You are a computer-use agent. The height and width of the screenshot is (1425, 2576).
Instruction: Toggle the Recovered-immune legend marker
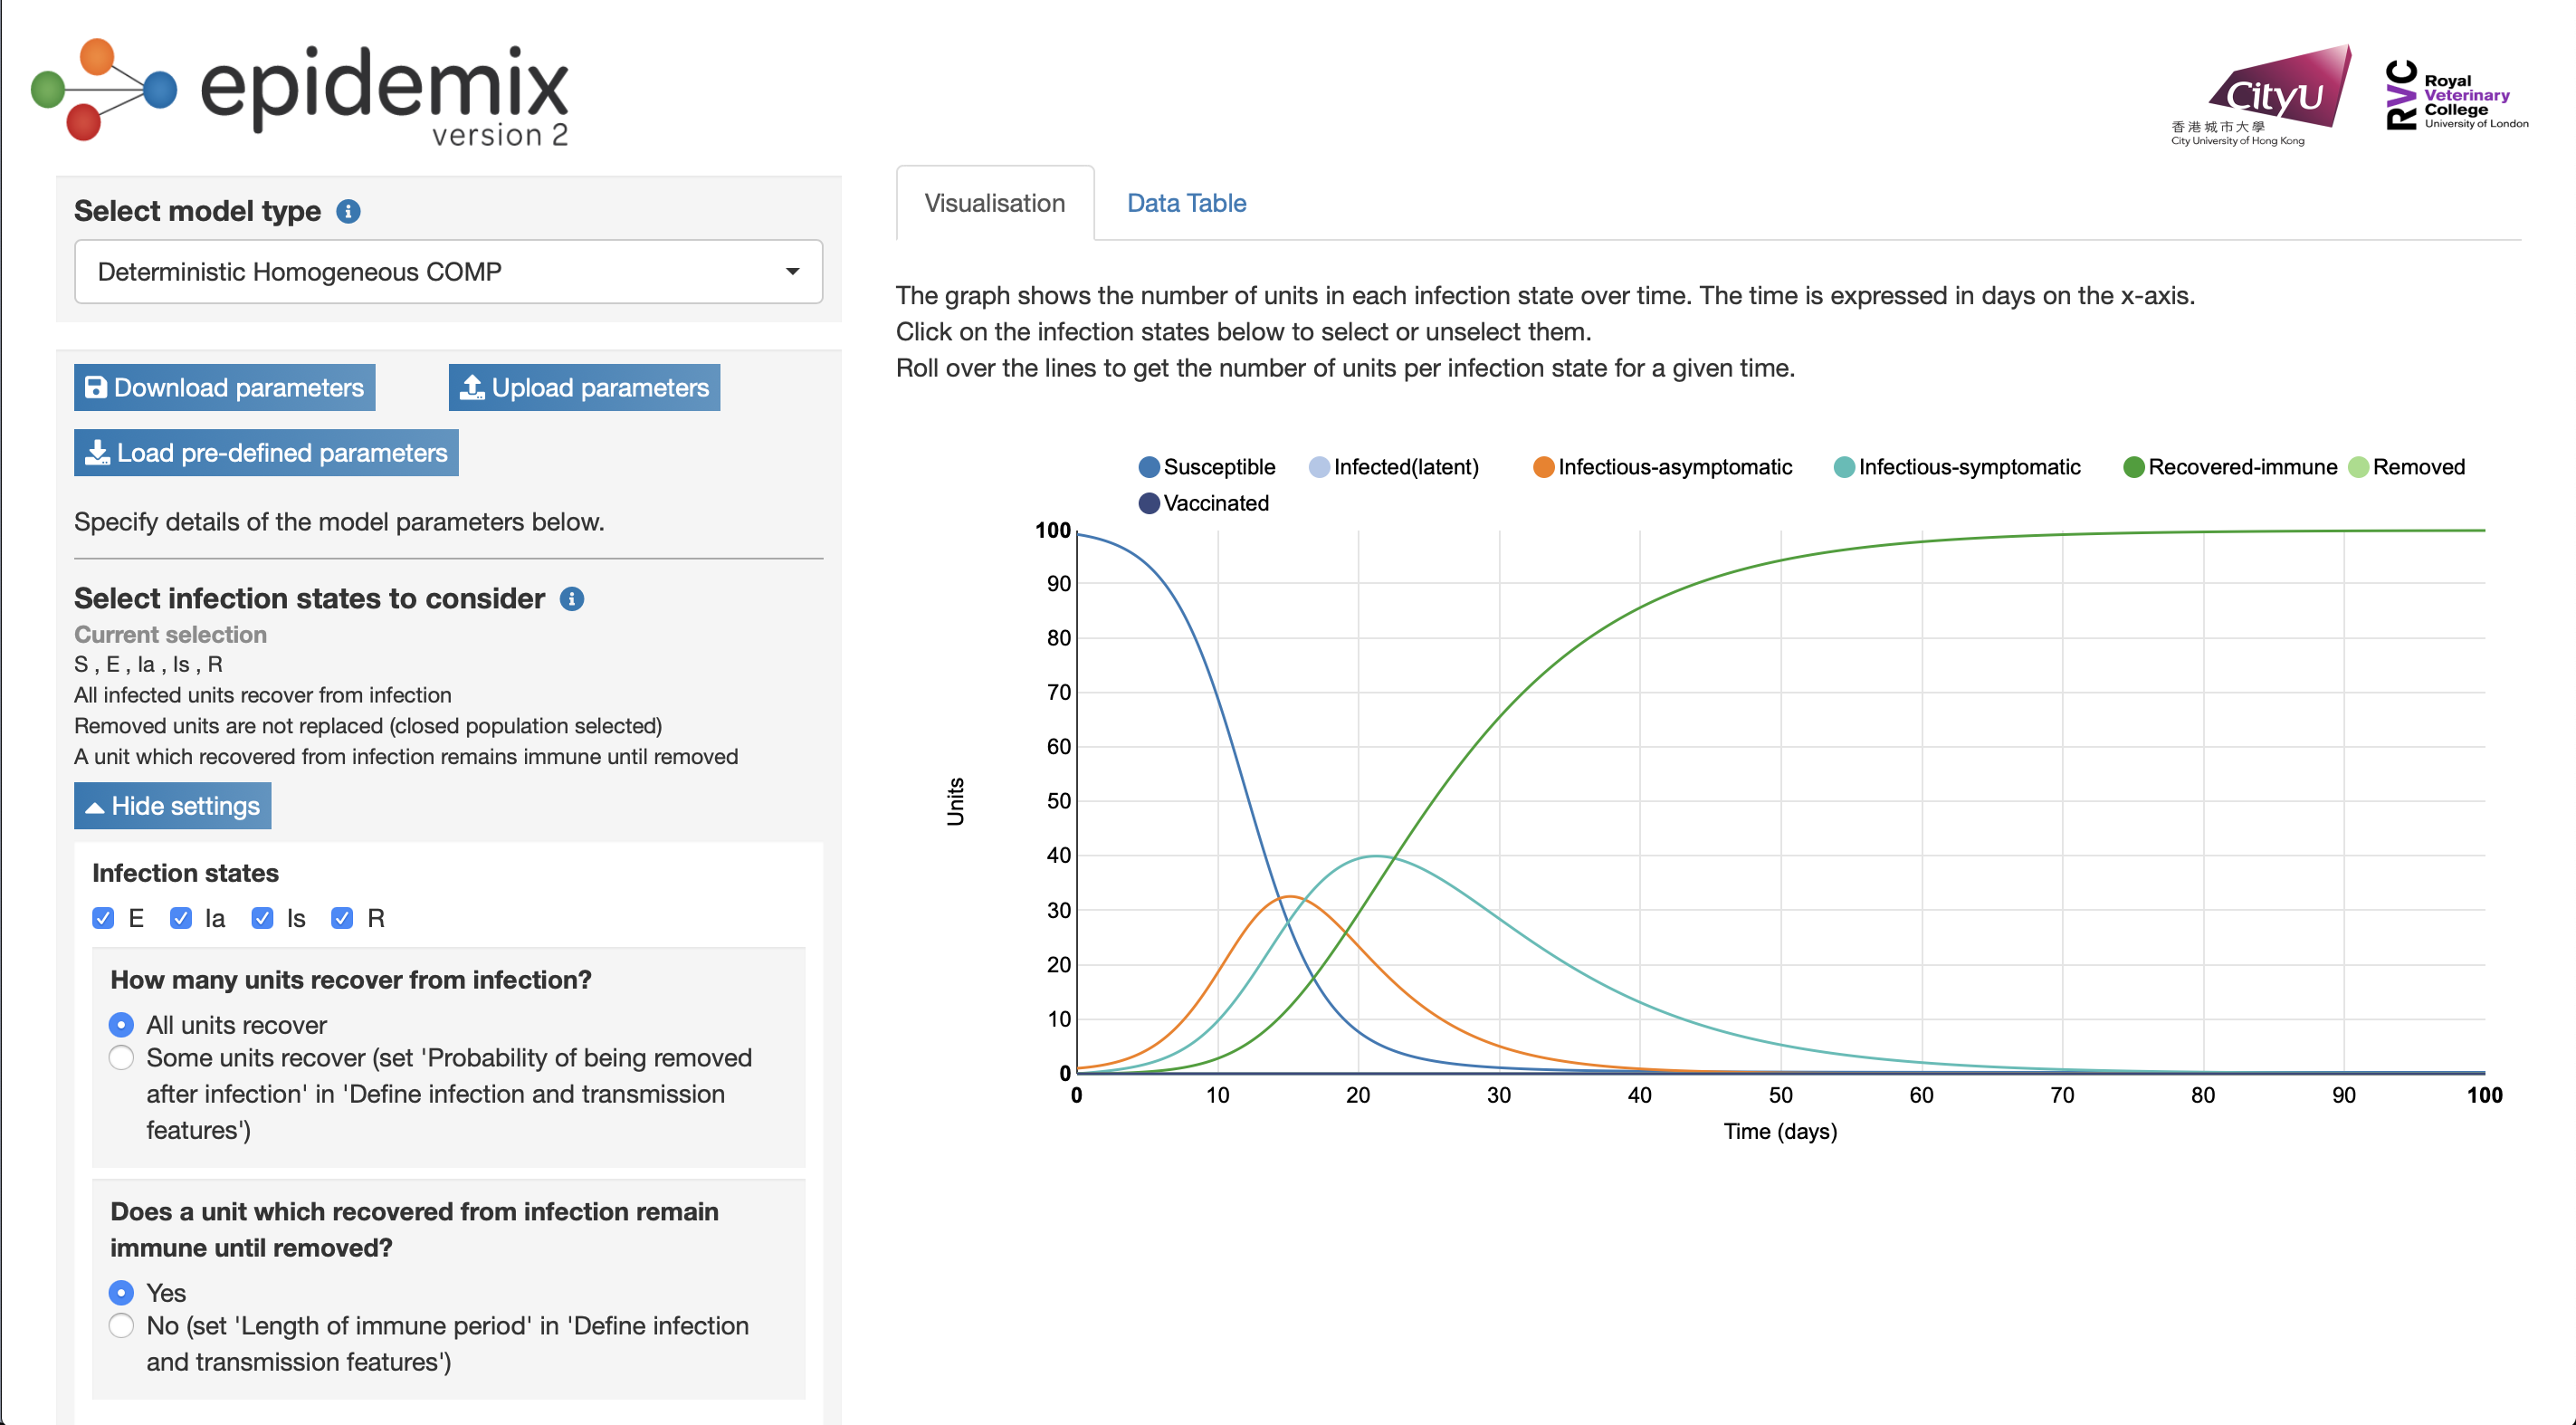[x=2133, y=467]
